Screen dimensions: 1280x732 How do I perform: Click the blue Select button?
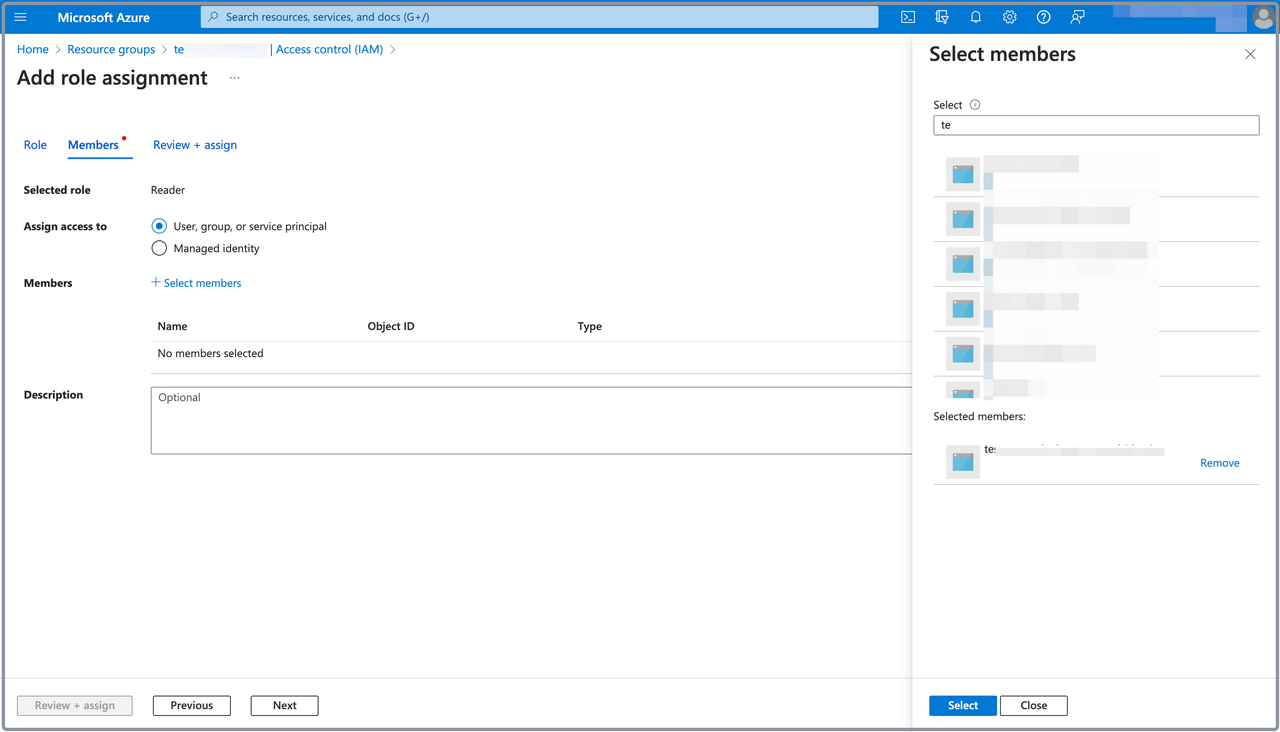[x=962, y=705]
